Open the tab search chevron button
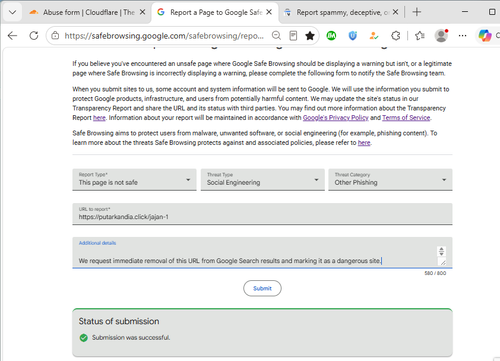The width and height of the screenshot is (500, 361). coord(13,12)
